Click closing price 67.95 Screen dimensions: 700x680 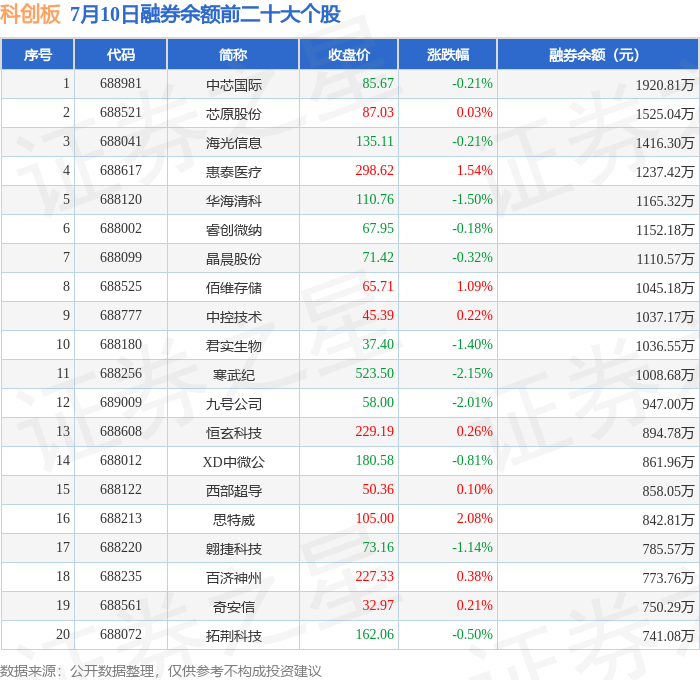coord(378,228)
